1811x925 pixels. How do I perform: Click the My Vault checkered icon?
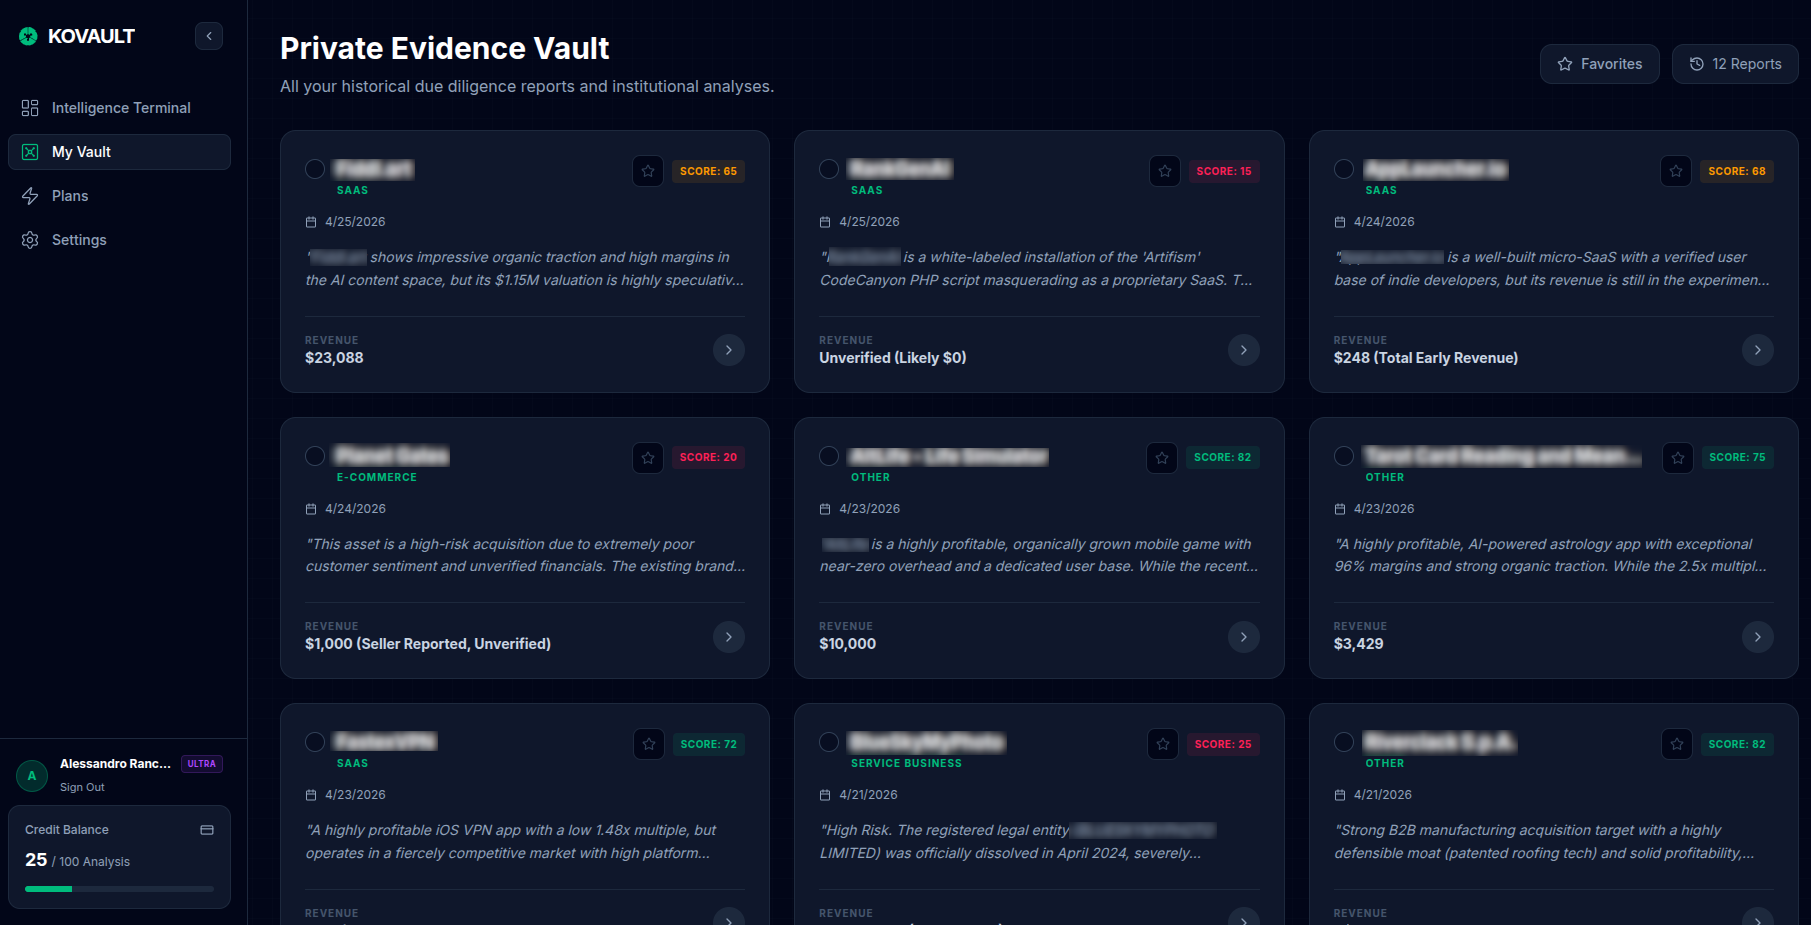pos(29,151)
